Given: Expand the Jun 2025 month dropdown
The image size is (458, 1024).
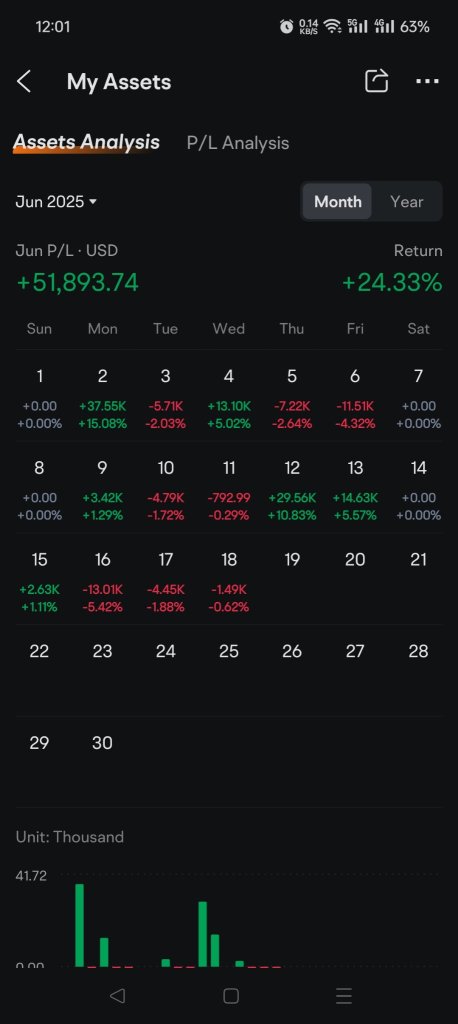Looking at the screenshot, I should 56,201.
